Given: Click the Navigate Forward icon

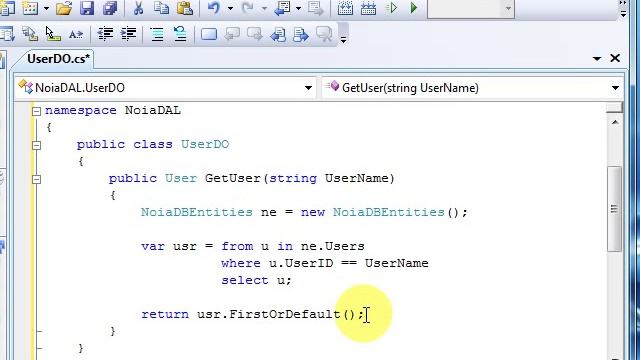Looking at the screenshot, I should click(316, 8).
